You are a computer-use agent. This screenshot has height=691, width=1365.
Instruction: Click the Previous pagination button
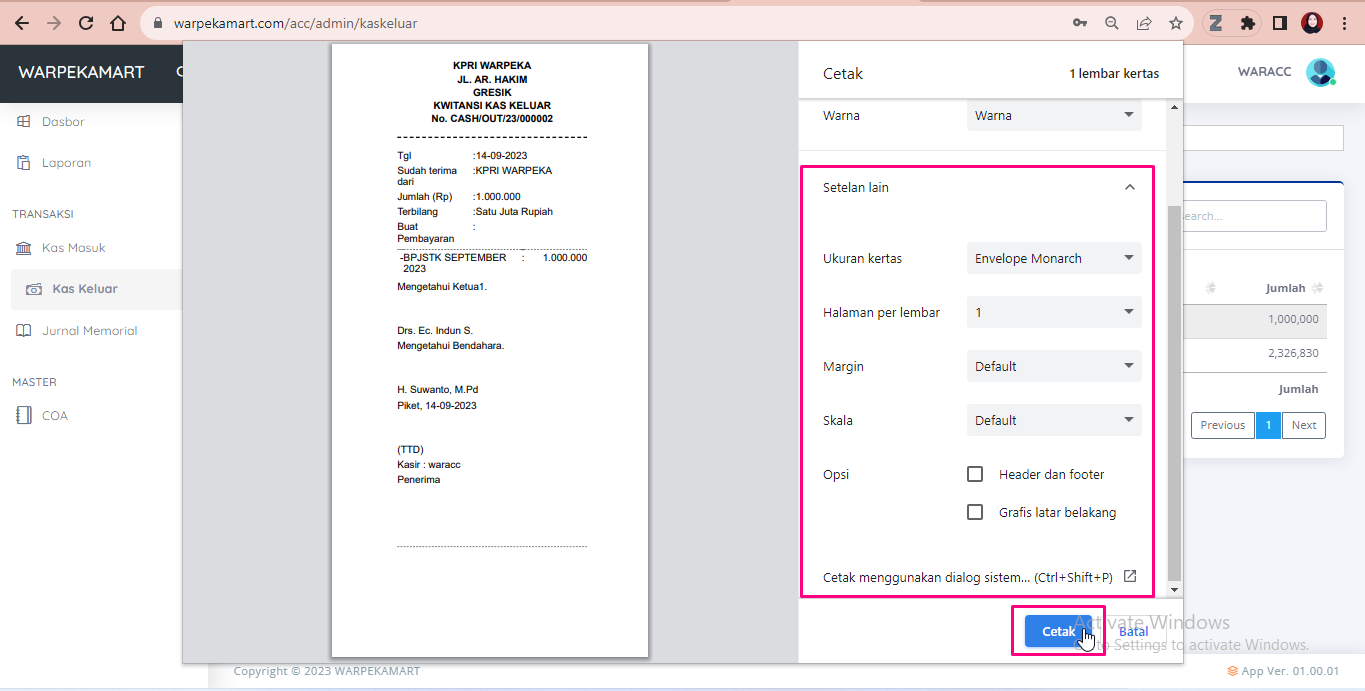(1222, 425)
